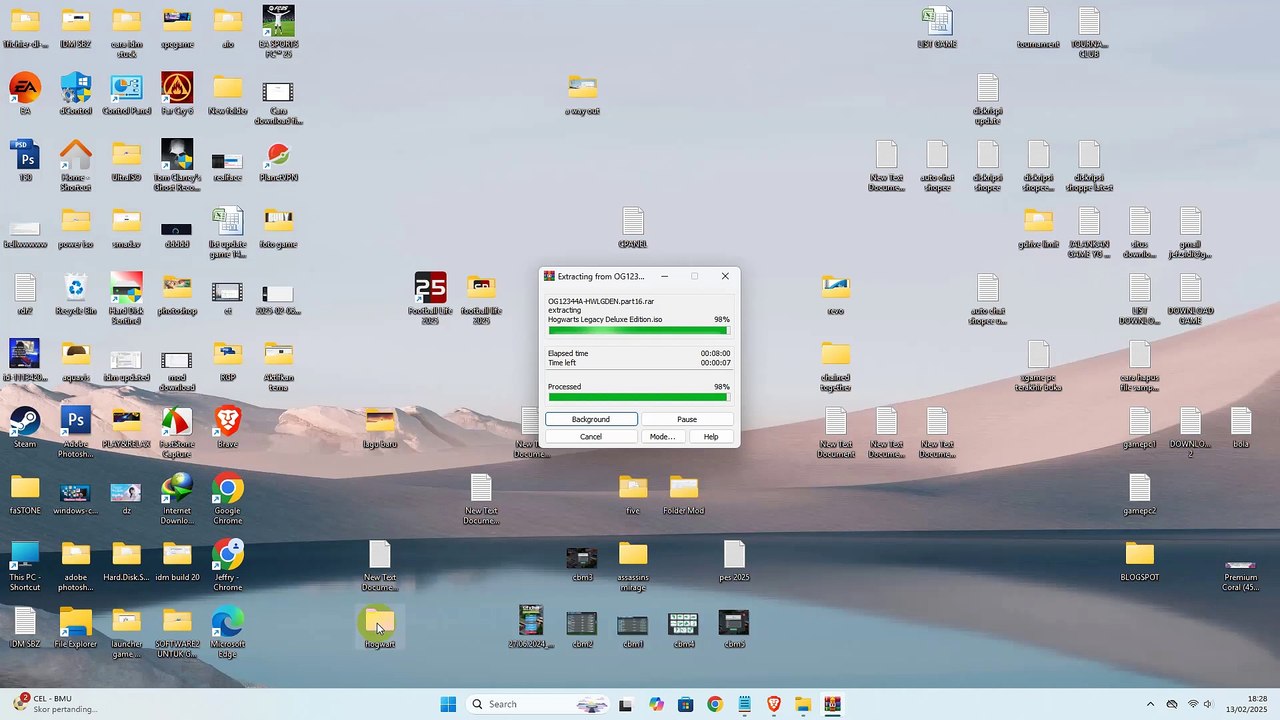Open the Jeffry - Chrome profile shortcut
Viewport: 1280px width, 720px height.
pyautogui.click(x=228, y=565)
